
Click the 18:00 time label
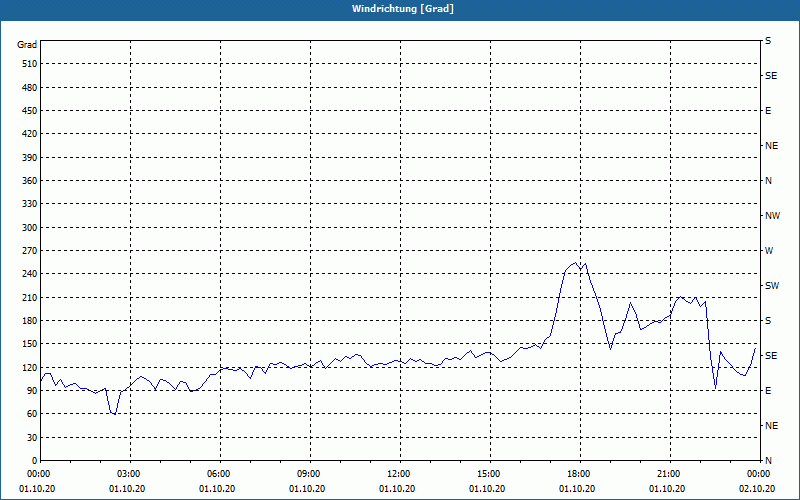pyautogui.click(x=581, y=473)
